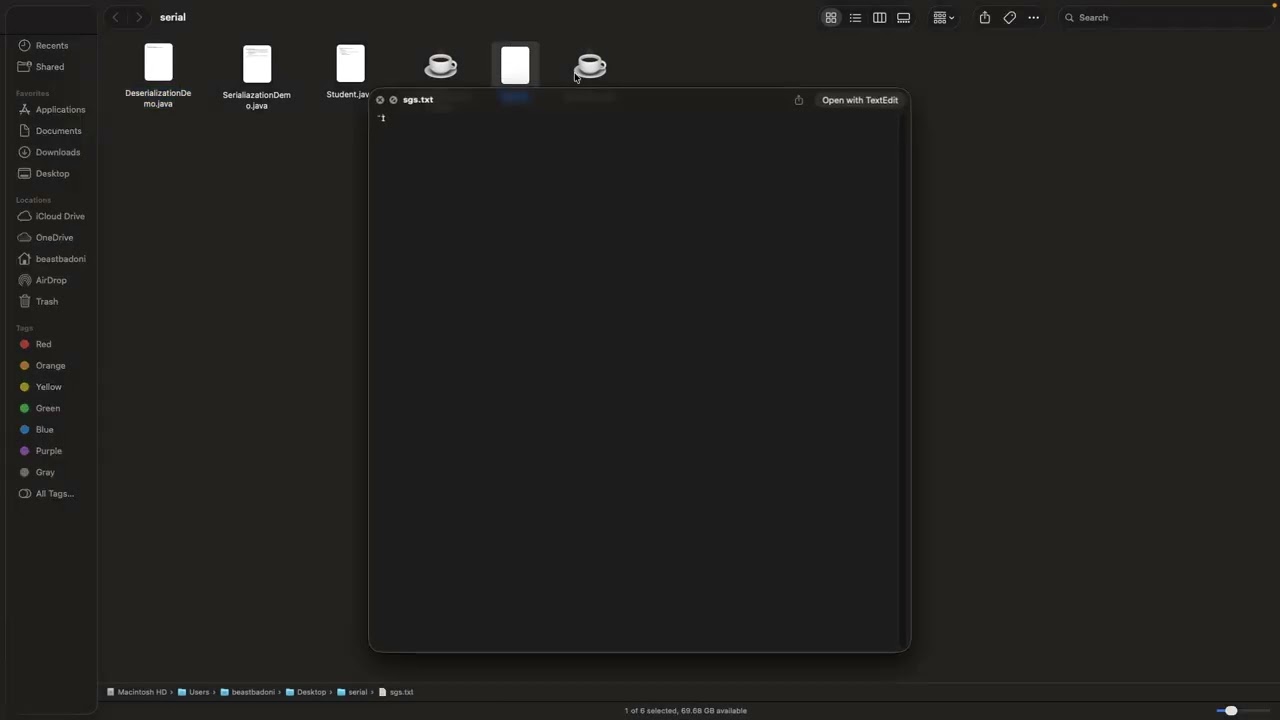Select DeserializationDemo.java file icon

[x=158, y=62]
